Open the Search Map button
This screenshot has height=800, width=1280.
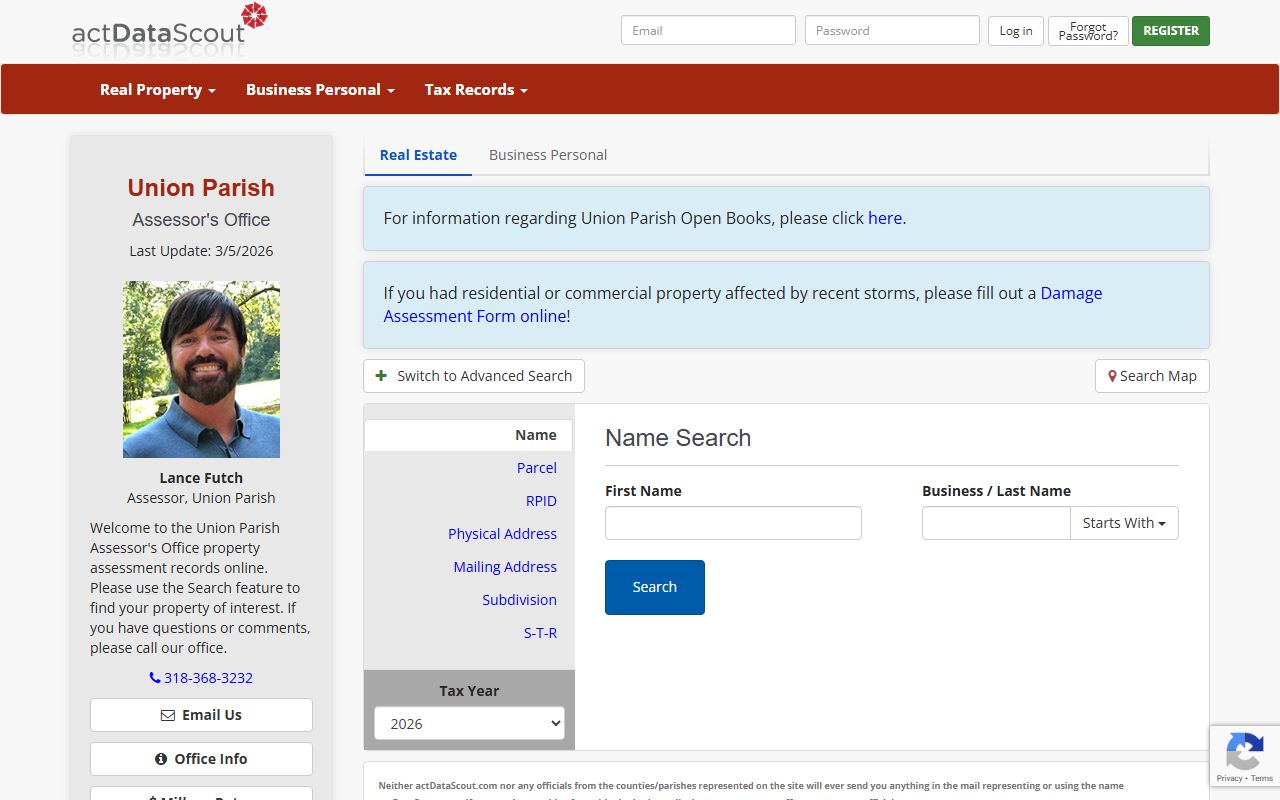1152,376
